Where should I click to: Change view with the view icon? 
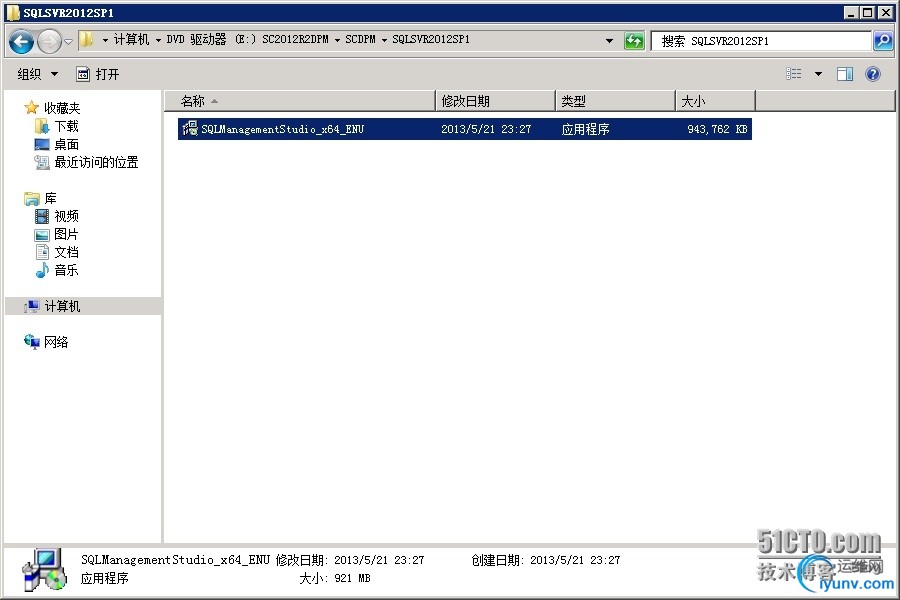point(794,73)
